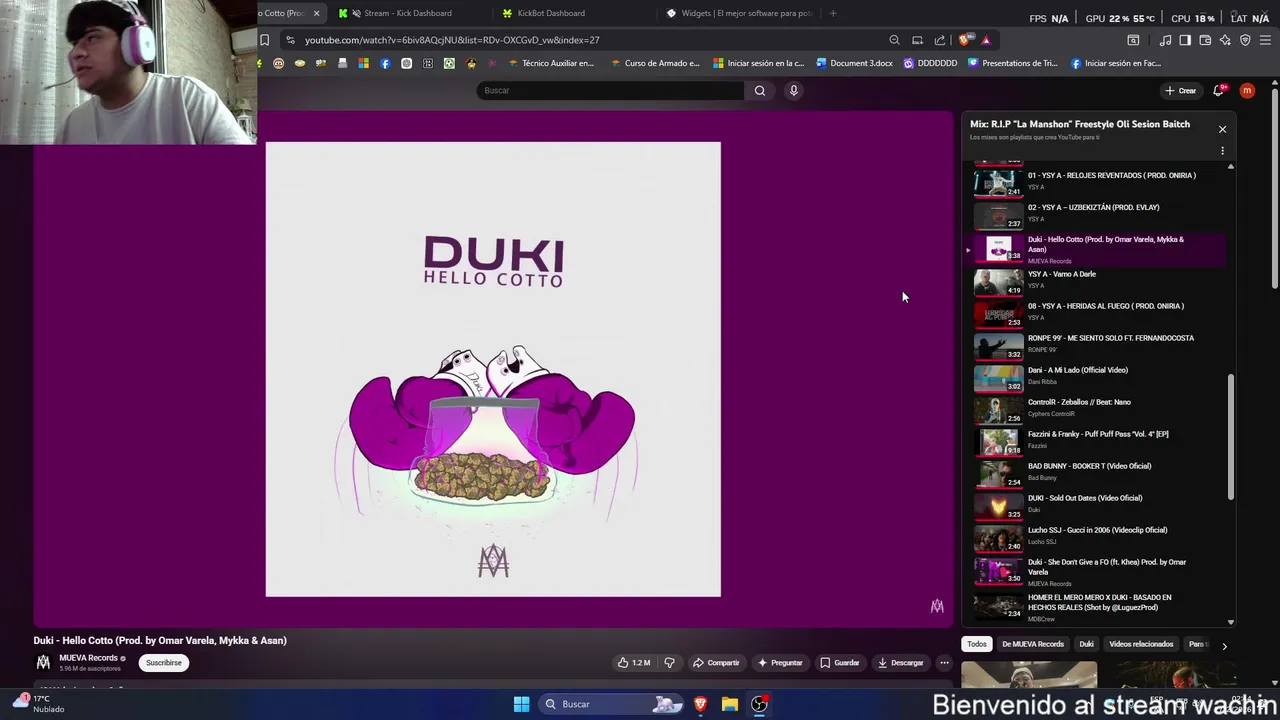The height and width of the screenshot is (720, 1280).
Task: Open Document 3.docx bookmark
Action: (855, 63)
